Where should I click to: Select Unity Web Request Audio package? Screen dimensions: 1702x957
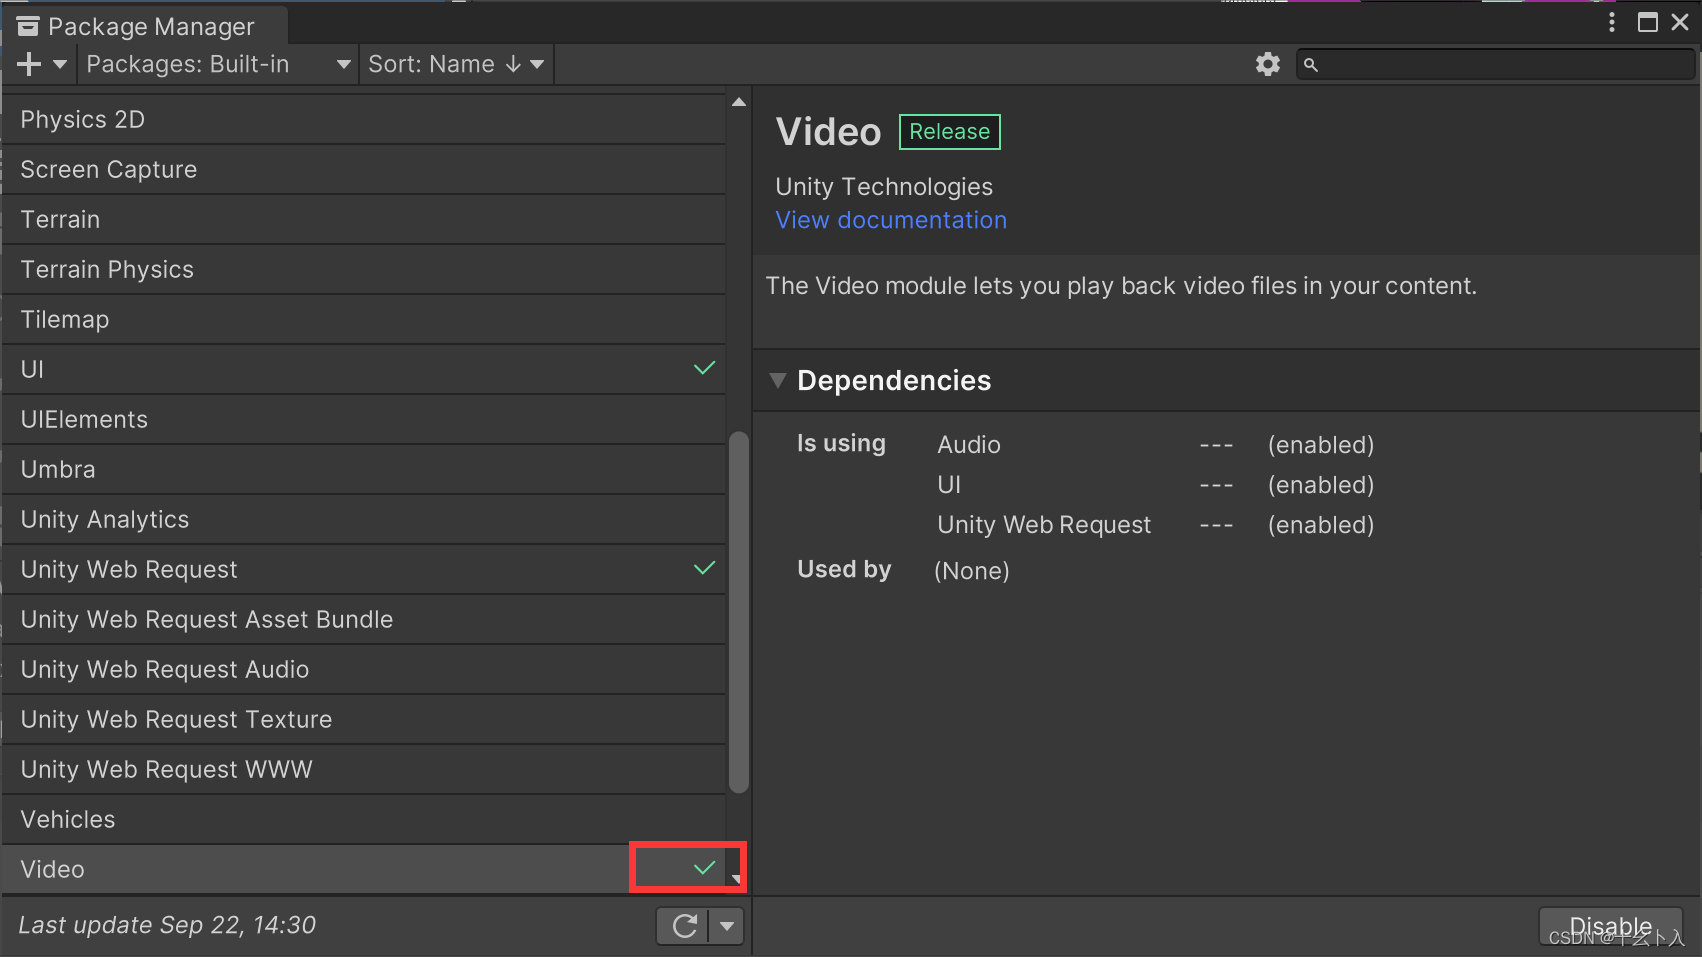[364, 669]
